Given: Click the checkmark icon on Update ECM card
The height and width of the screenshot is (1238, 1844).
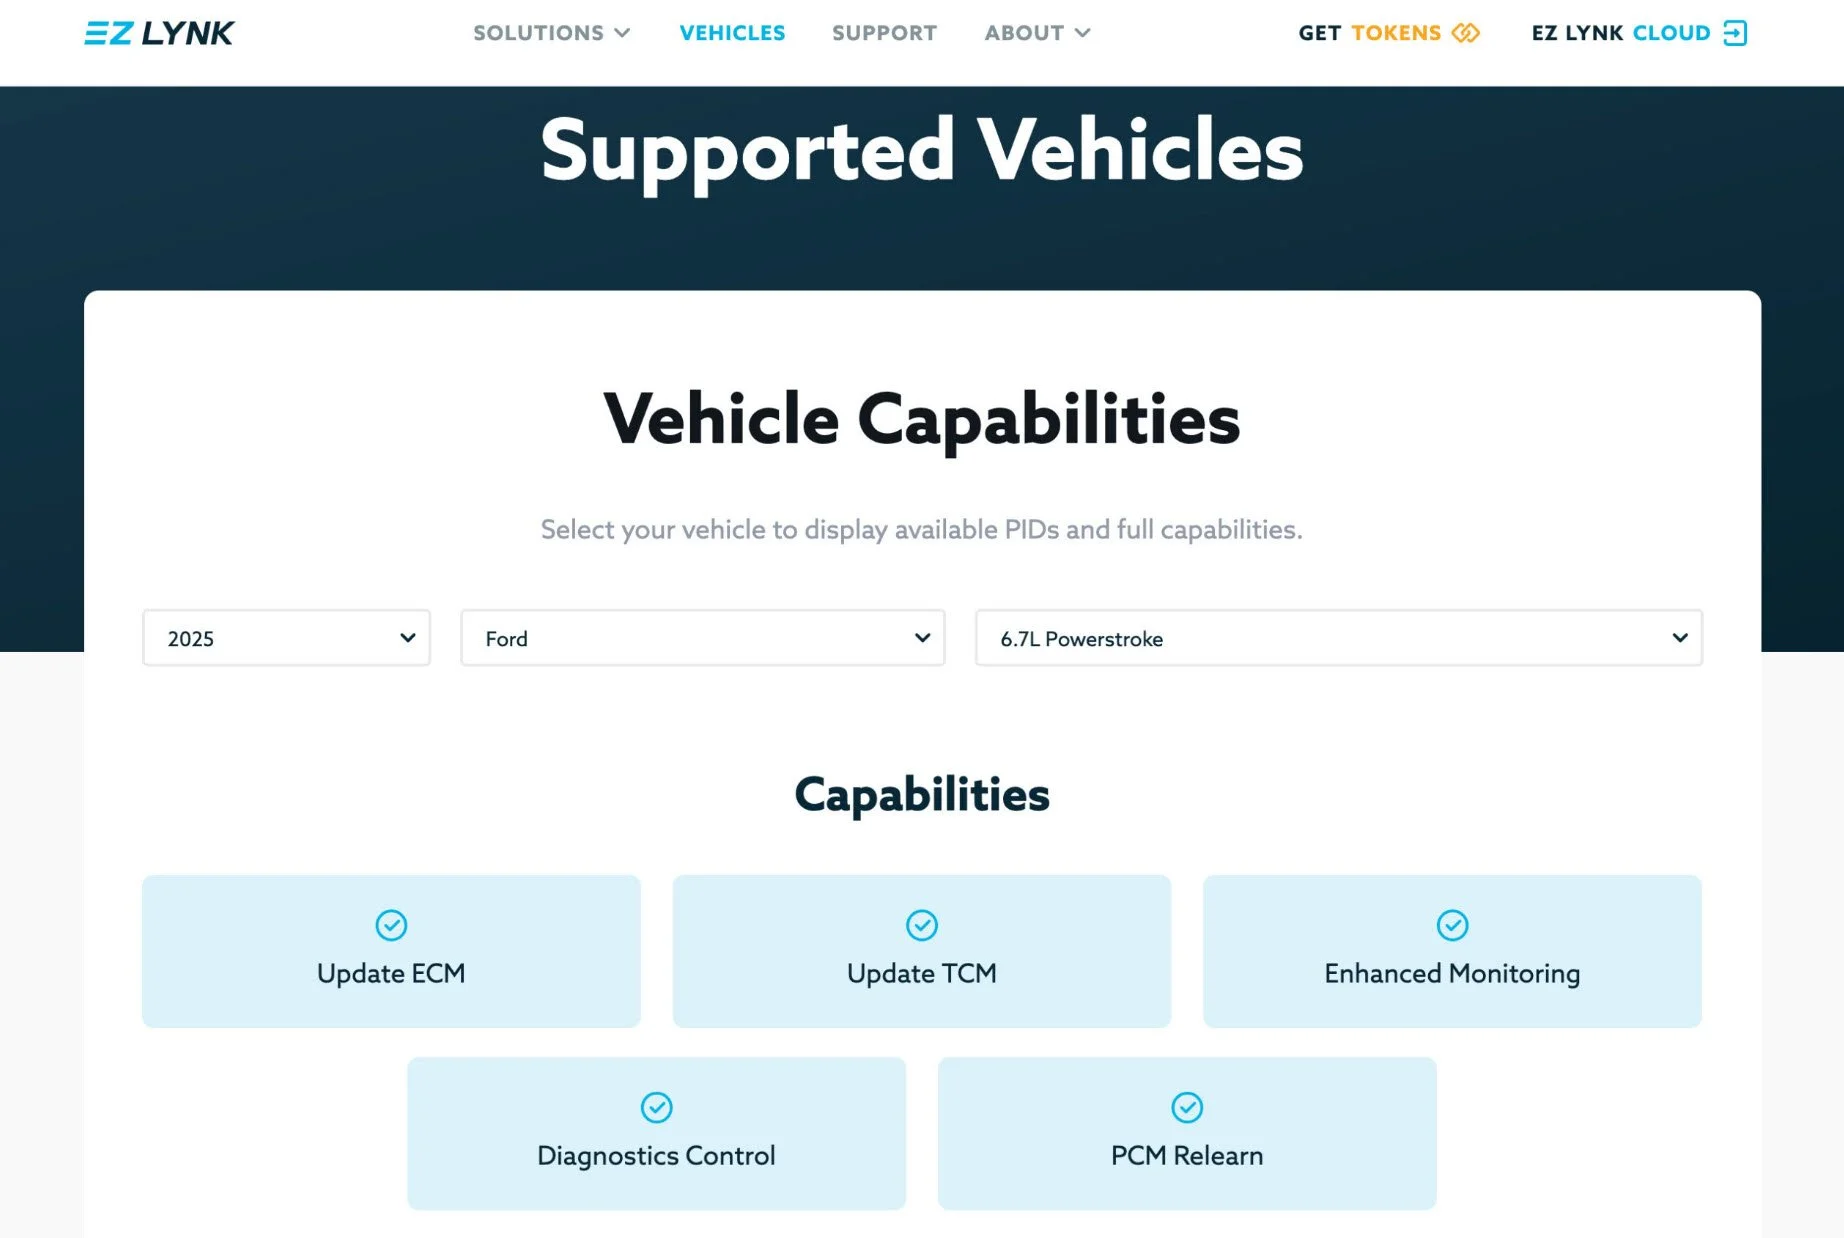Looking at the screenshot, I should (x=391, y=925).
